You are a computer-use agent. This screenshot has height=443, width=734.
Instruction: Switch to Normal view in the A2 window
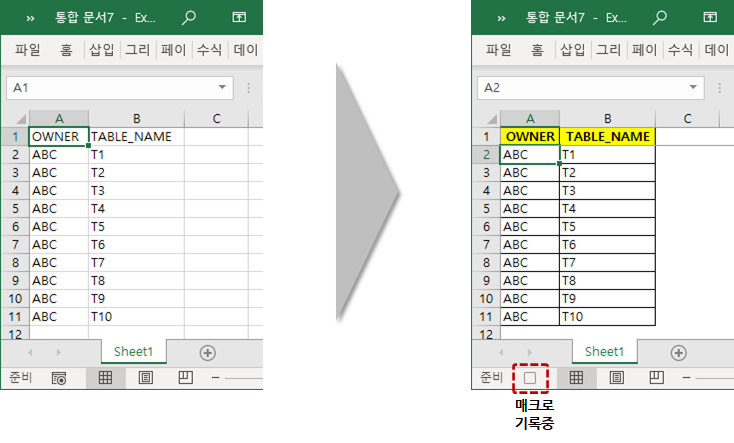(576, 377)
